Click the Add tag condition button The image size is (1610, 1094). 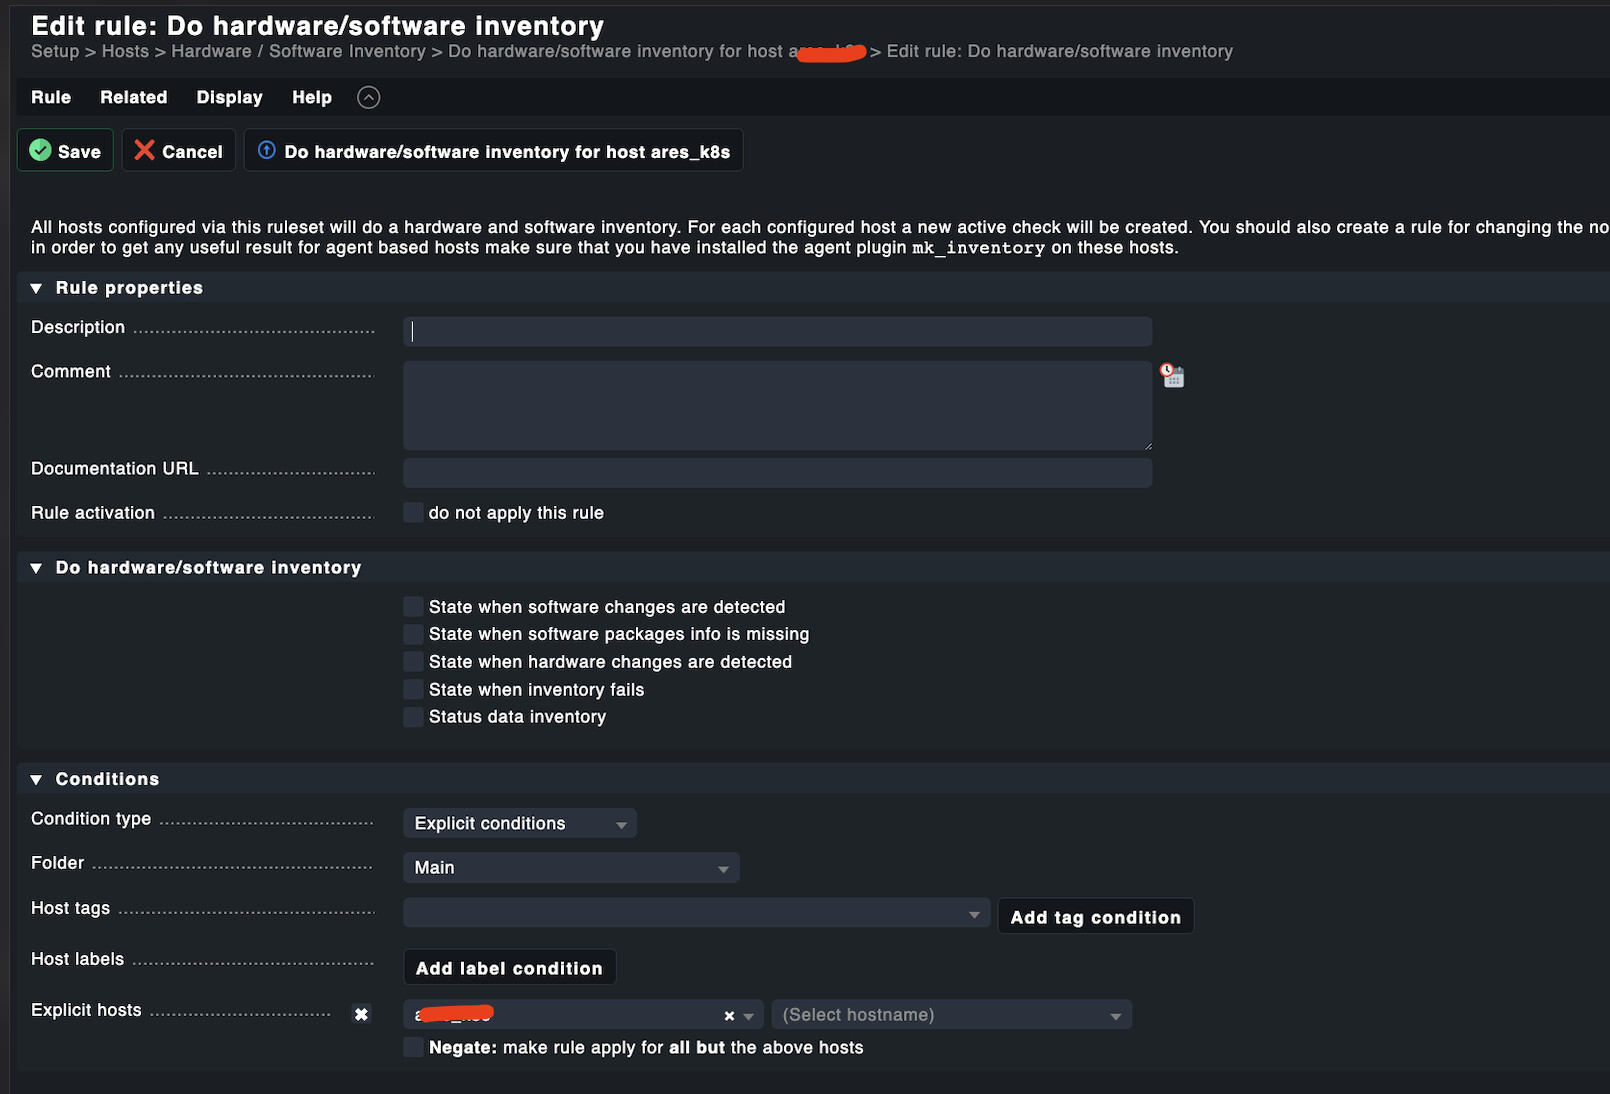(1095, 917)
